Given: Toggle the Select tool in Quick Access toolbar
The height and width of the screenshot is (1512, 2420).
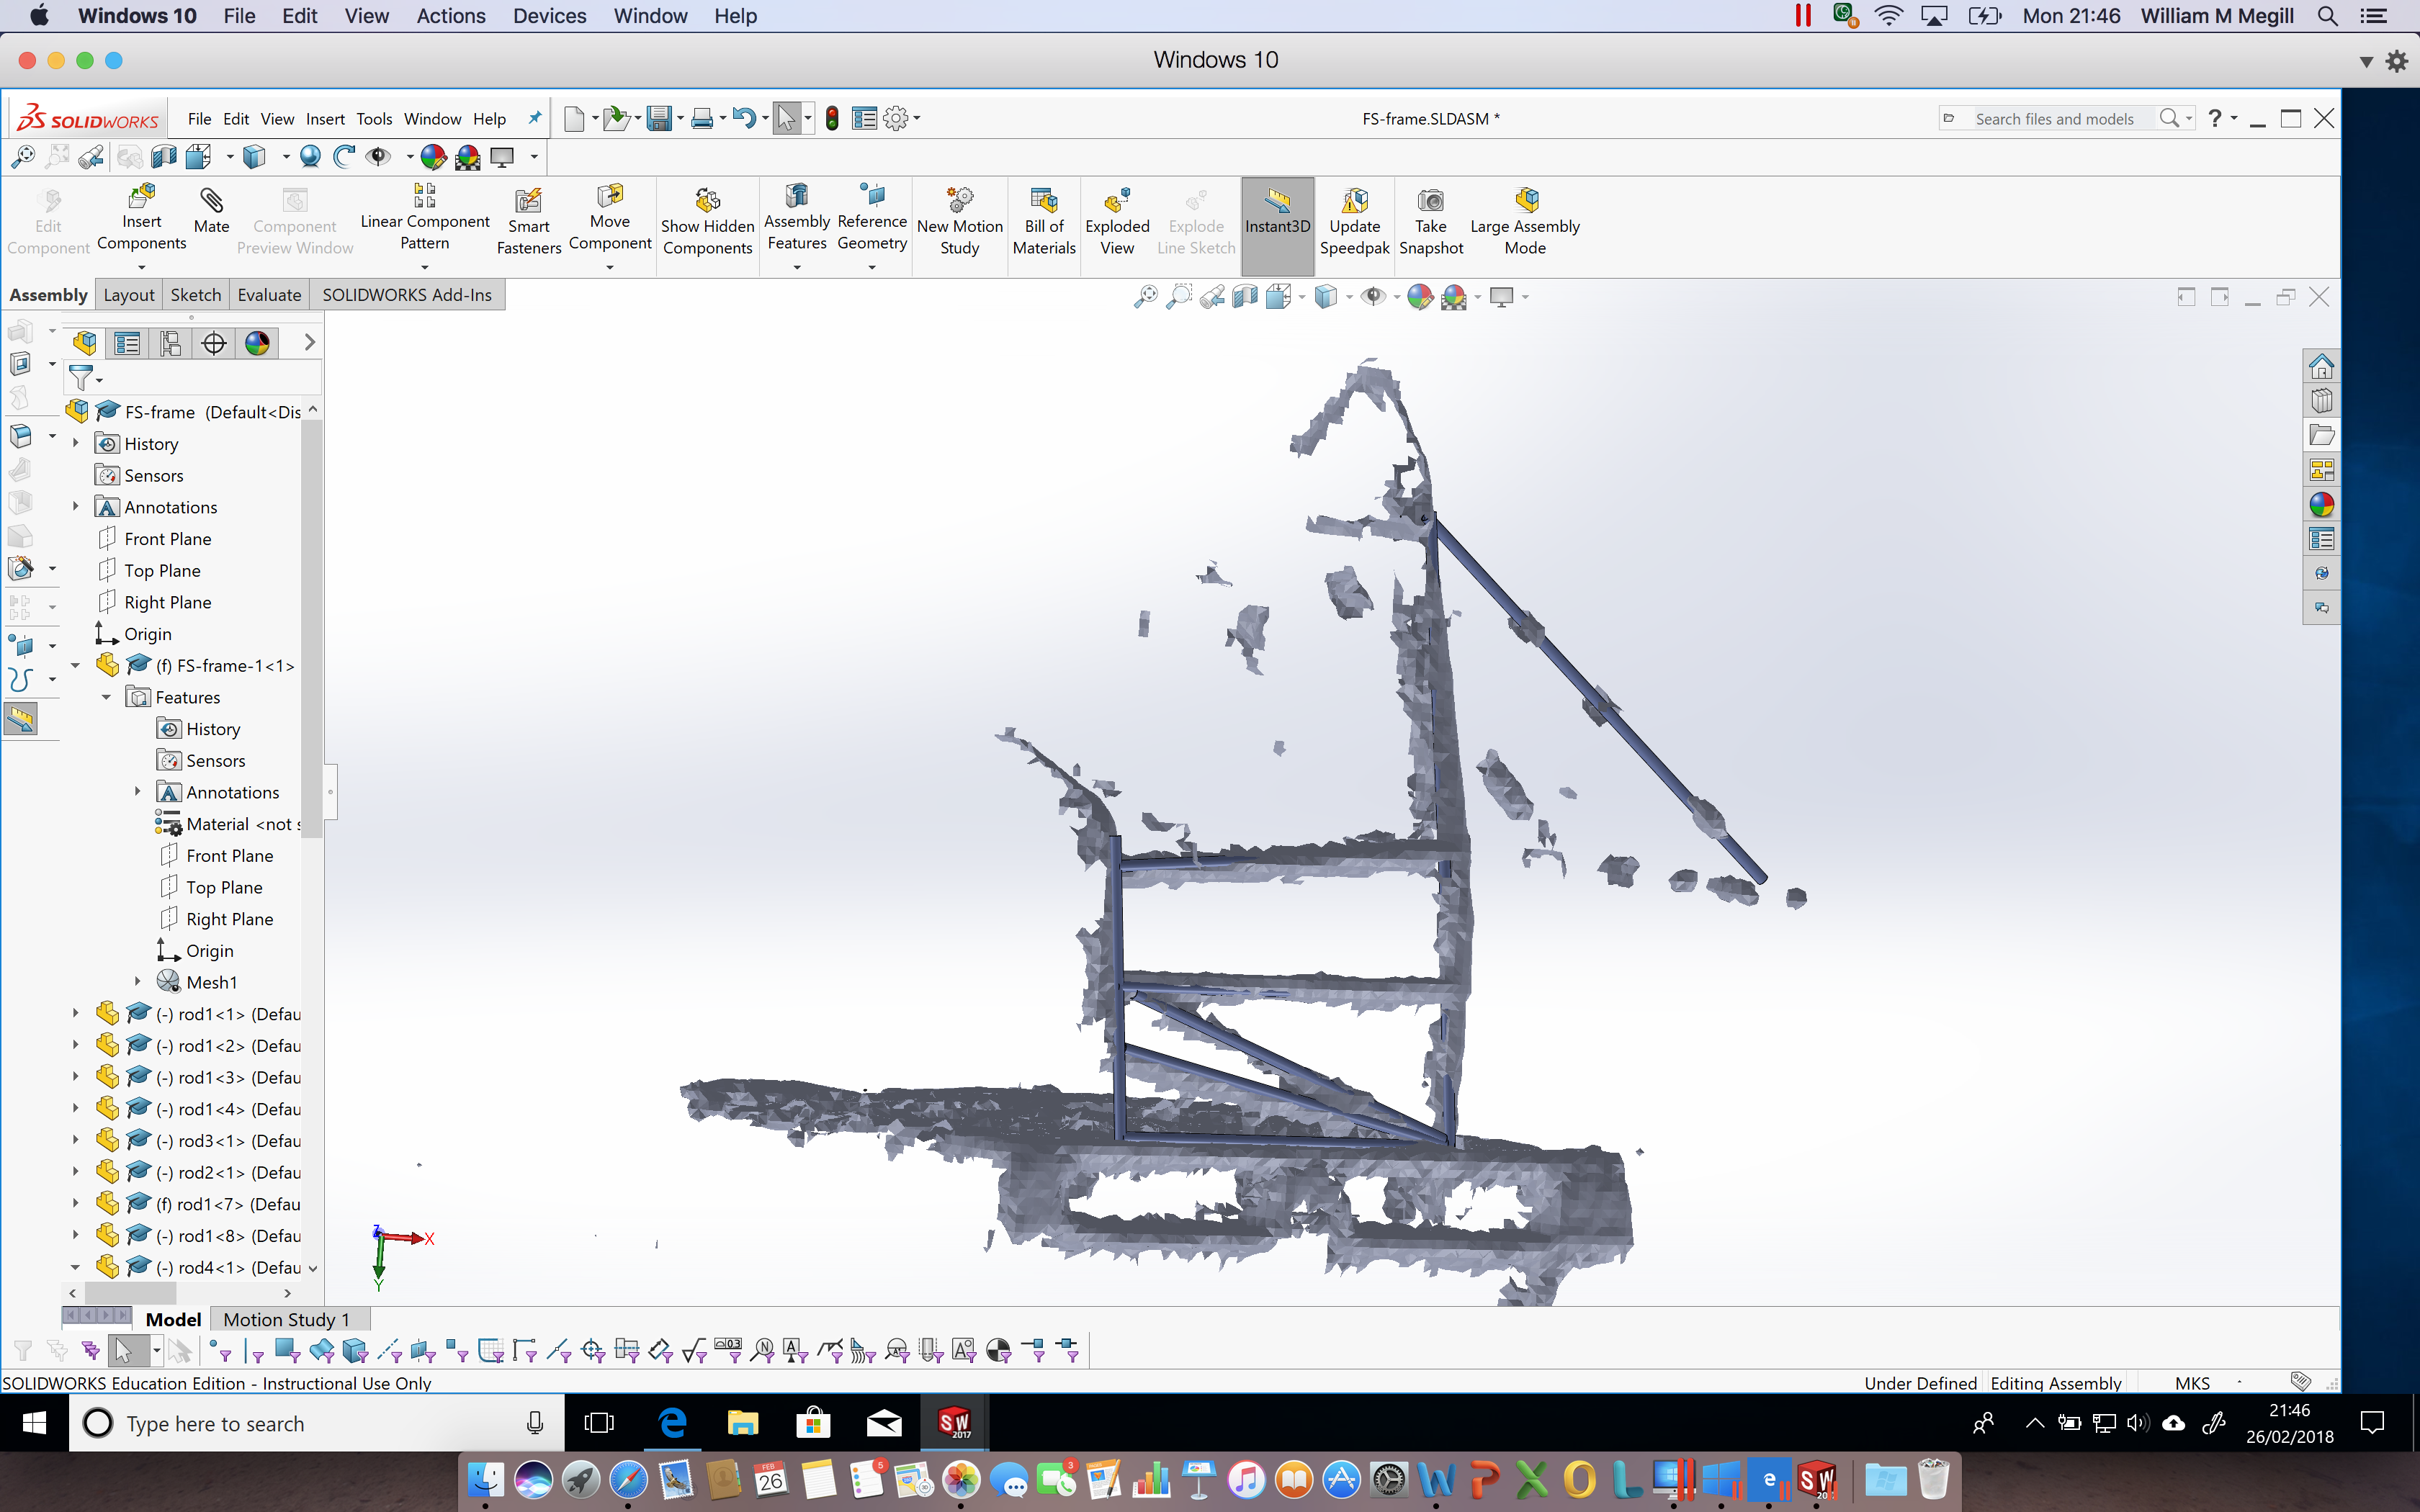Looking at the screenshot, I should click(x=786, y=119).
